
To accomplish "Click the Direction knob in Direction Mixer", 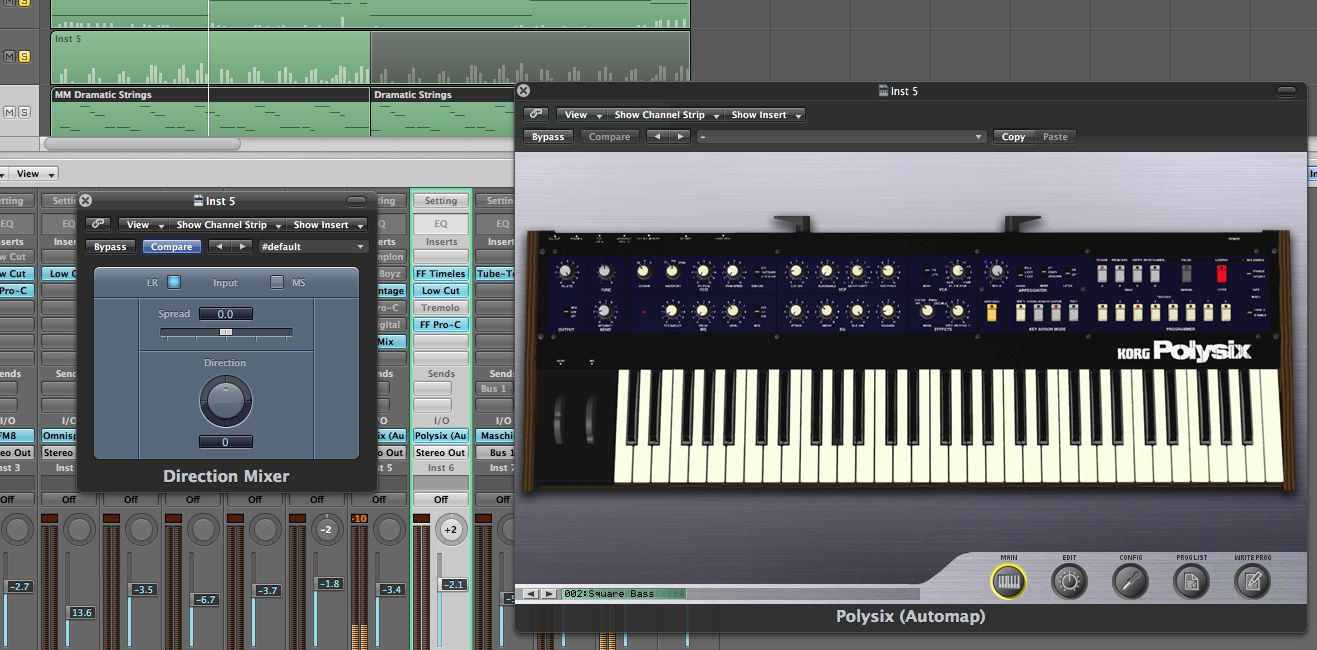I will (x=226, y=402).
